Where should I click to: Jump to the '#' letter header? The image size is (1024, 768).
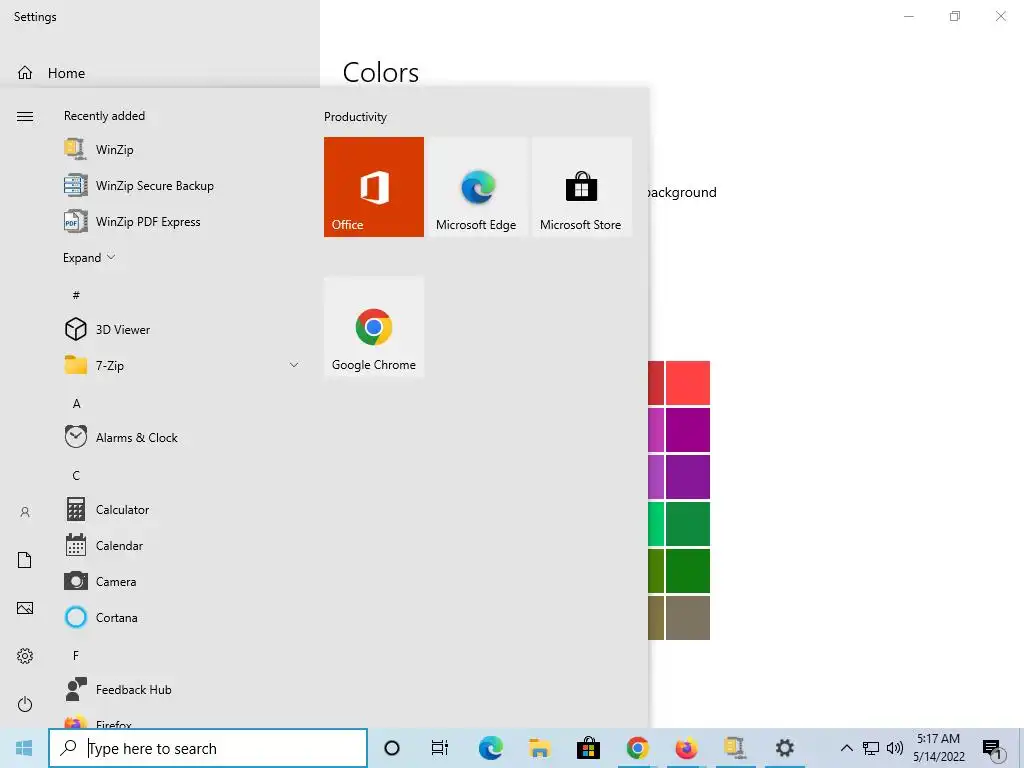tap(76, 295)
